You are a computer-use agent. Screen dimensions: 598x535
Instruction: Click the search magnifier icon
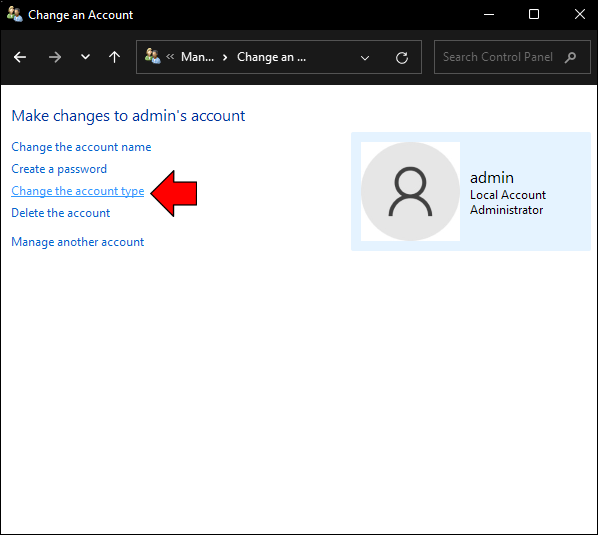[x=571, y=57]
